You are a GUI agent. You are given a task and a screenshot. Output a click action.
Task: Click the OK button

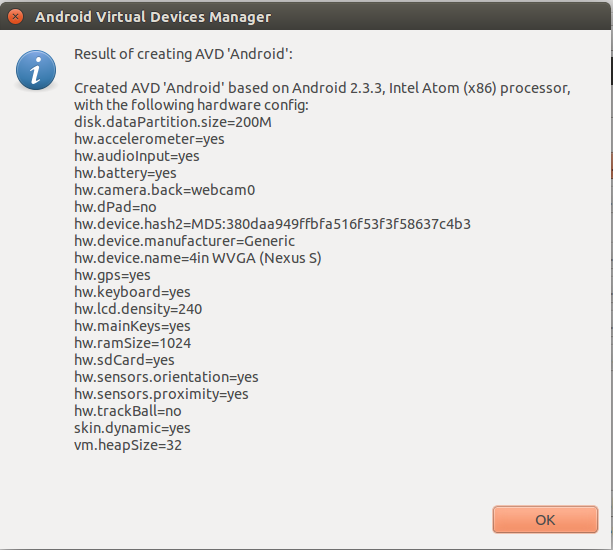click(x=545, y=520)
